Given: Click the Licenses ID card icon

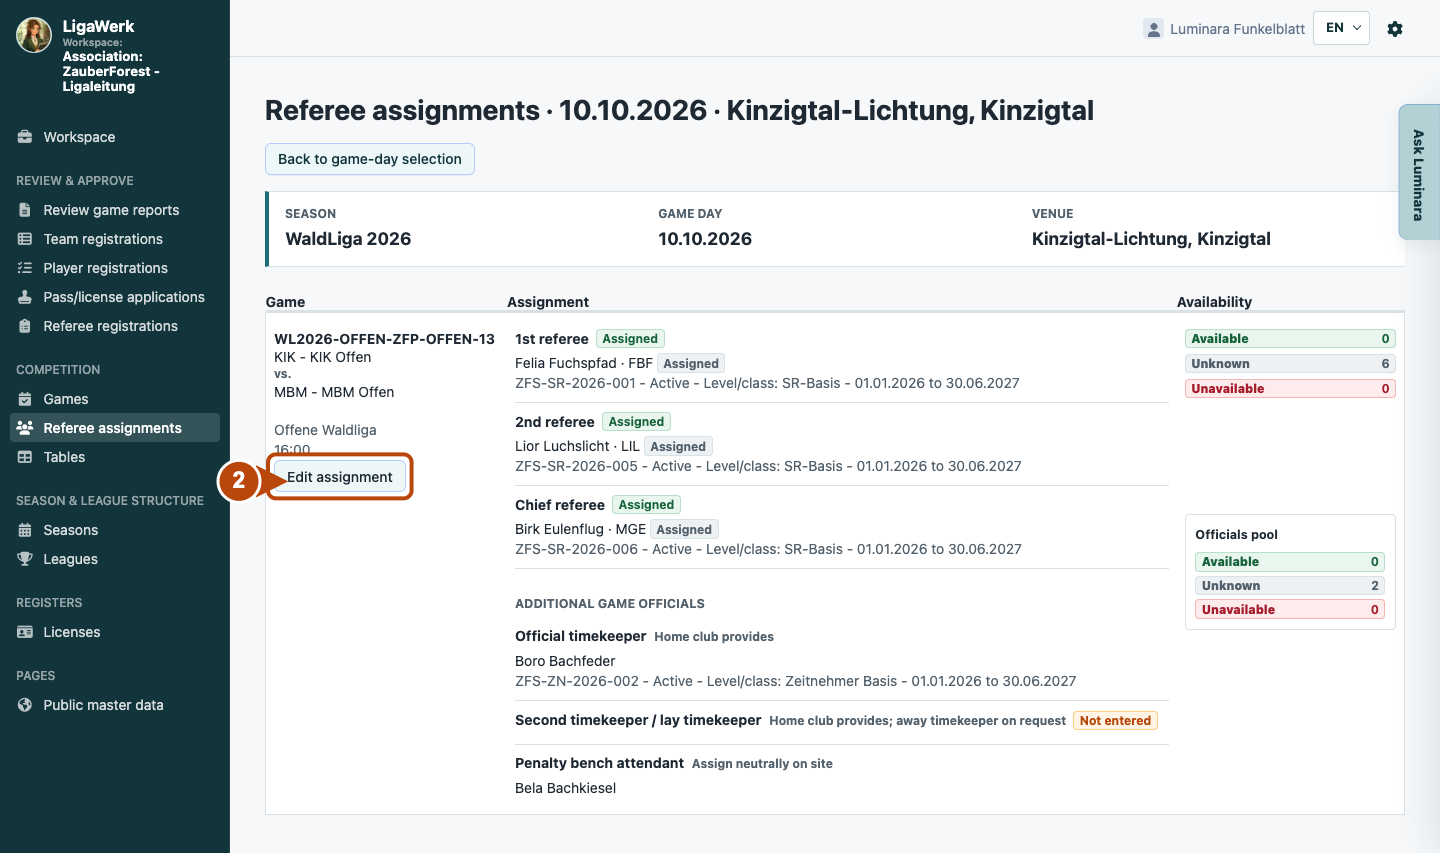Looking at the screenshot, I should coord(25,632).
